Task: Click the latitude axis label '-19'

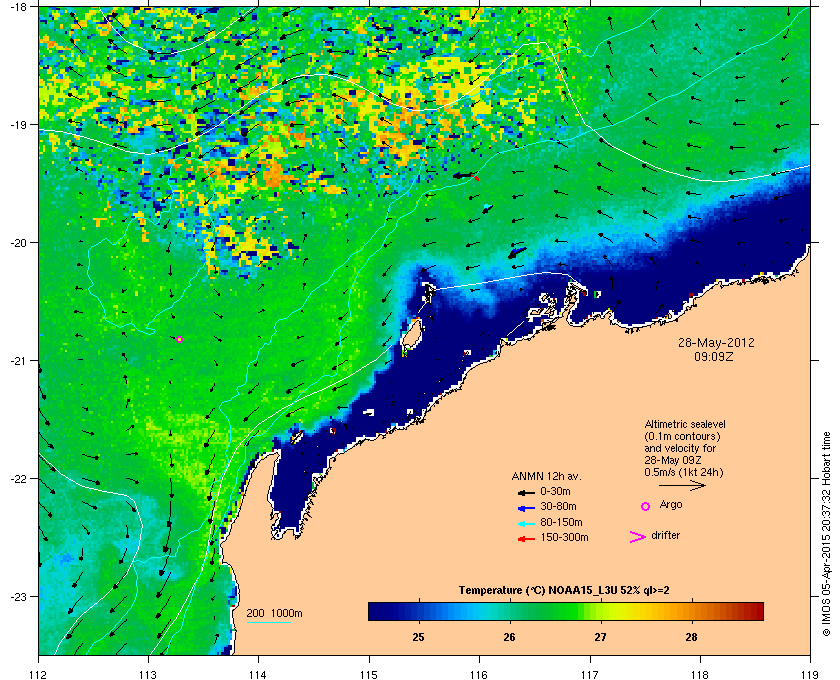Action: (18, 125)
